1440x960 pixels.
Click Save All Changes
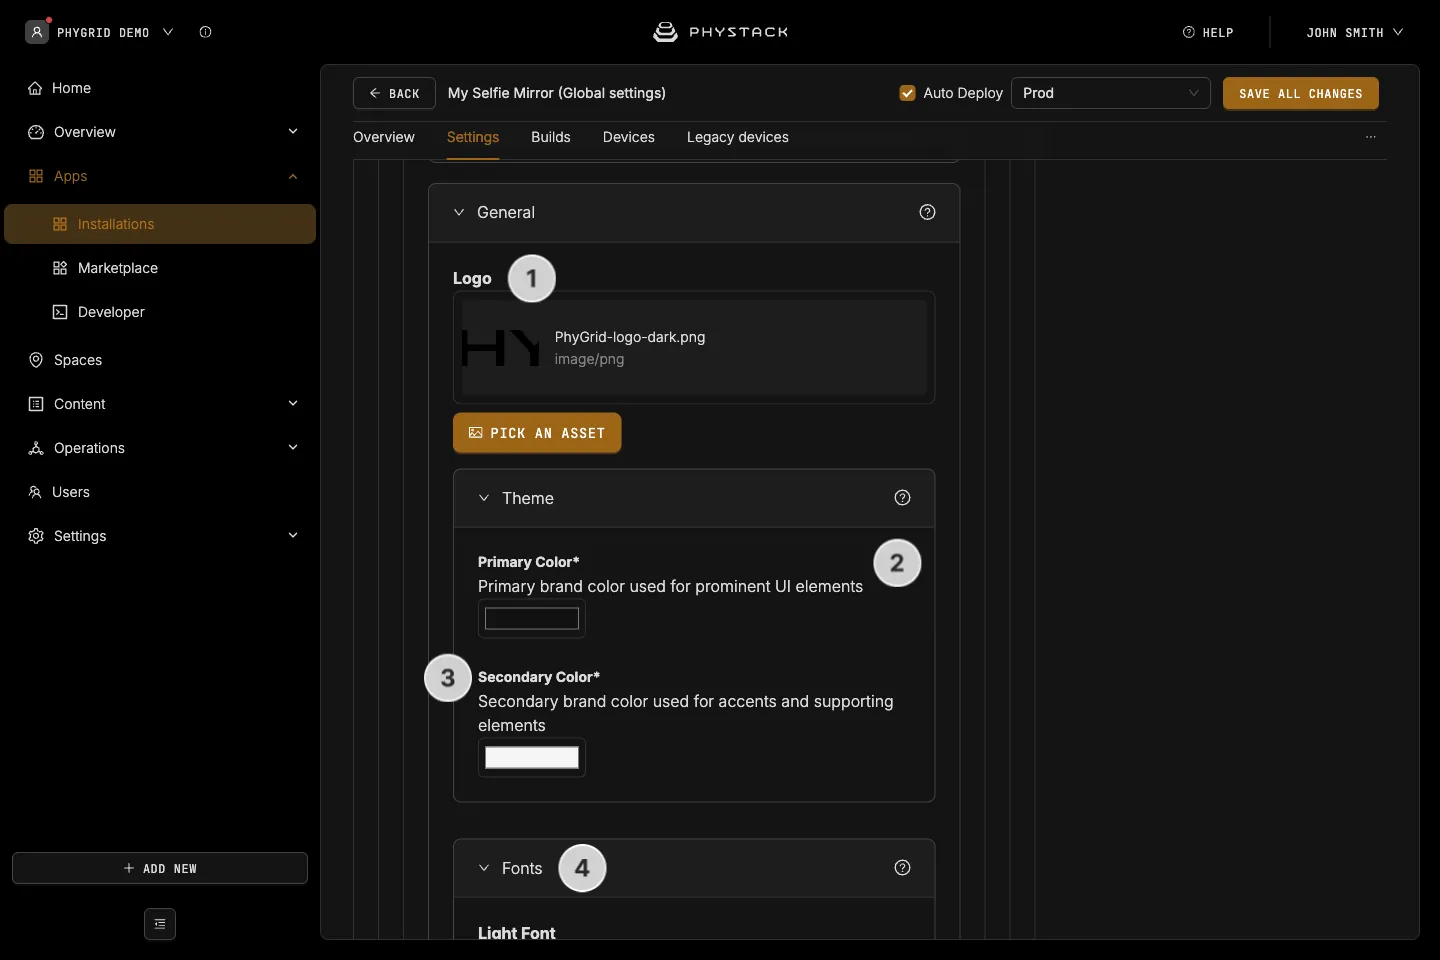1301,93
